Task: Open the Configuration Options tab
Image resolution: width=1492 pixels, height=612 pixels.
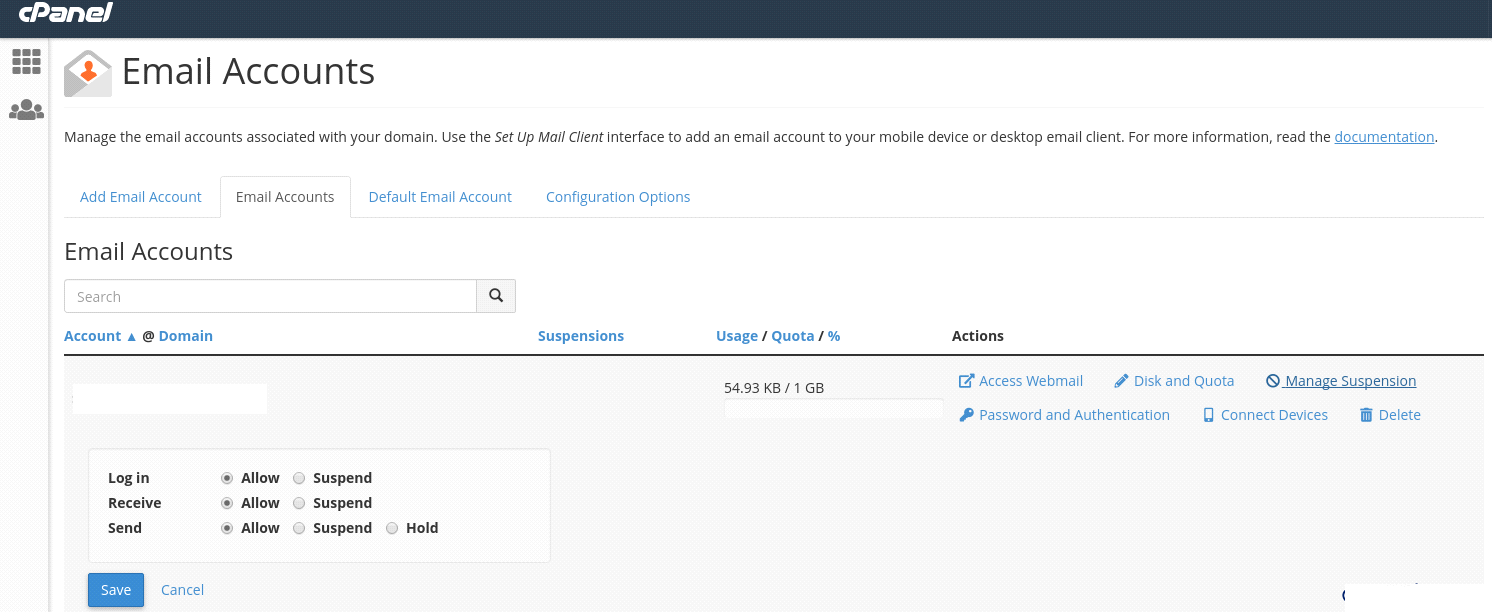Action: point(618,197)
